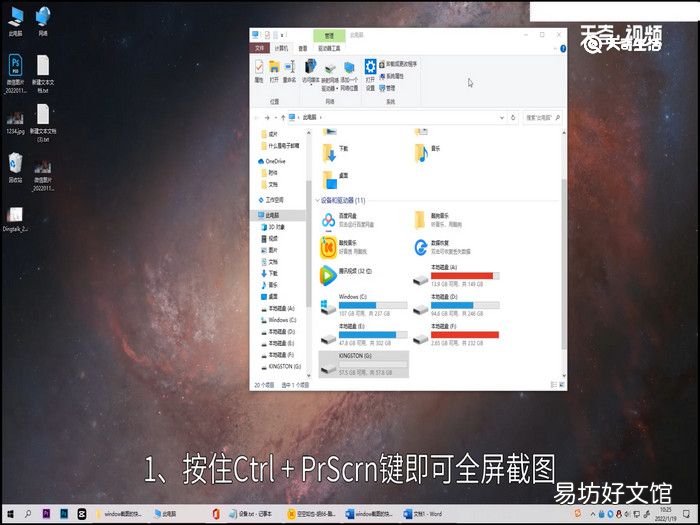The height and width of the screenshot is (525, 700).
Task: Select 3D Objects in navigation pane
Action: pyautogui.click(x=273, y=227)
